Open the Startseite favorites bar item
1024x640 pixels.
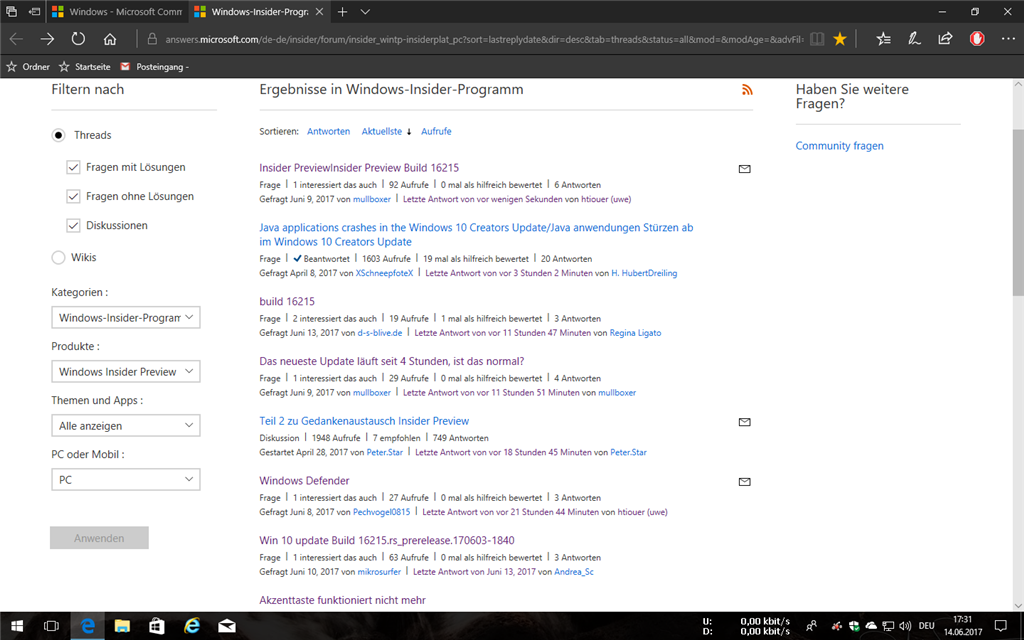tap(85, 67)
